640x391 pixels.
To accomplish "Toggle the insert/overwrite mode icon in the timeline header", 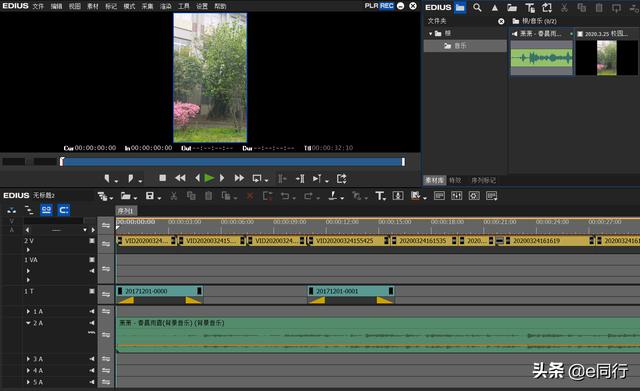I will [11, 210].
